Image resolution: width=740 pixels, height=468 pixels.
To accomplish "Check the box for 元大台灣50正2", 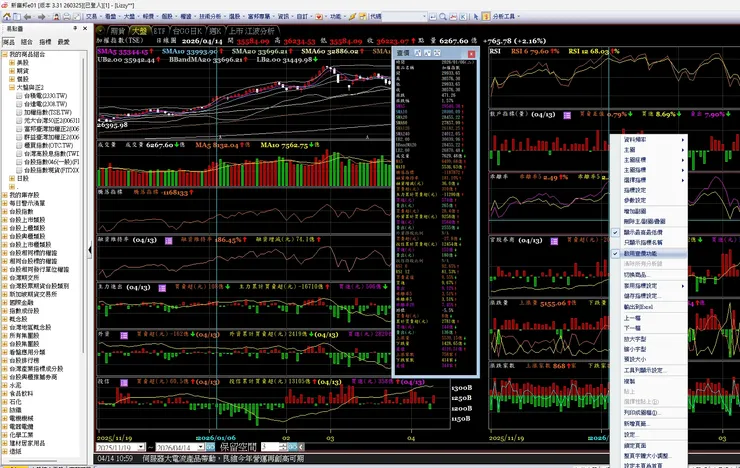I will coord(19,121).
